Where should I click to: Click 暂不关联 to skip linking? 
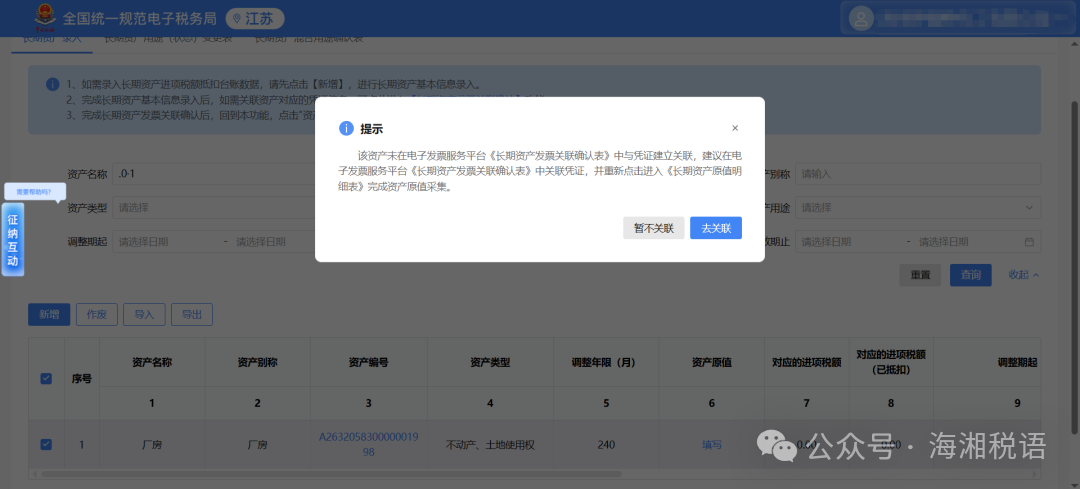click(x=653, y=228)
